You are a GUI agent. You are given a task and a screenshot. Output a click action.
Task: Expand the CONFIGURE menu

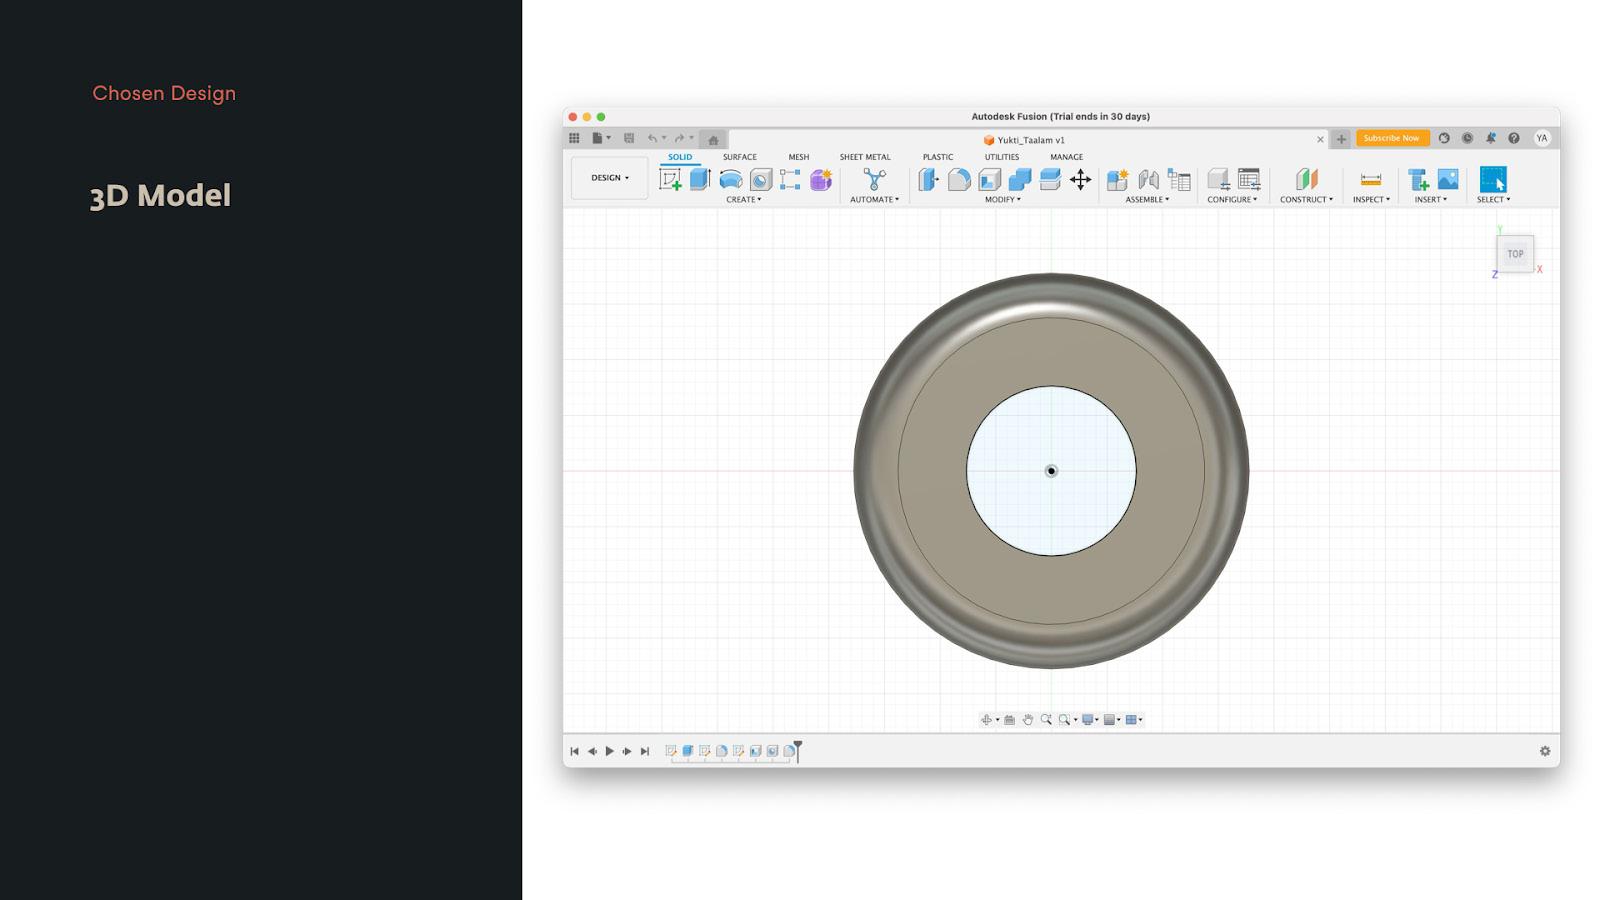[1232, 200]
